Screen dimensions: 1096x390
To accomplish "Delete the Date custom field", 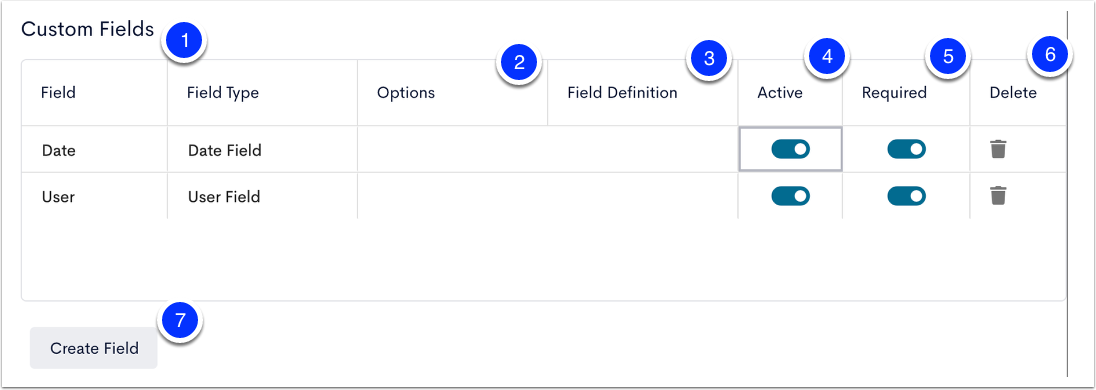I will (x=998, y=149).
